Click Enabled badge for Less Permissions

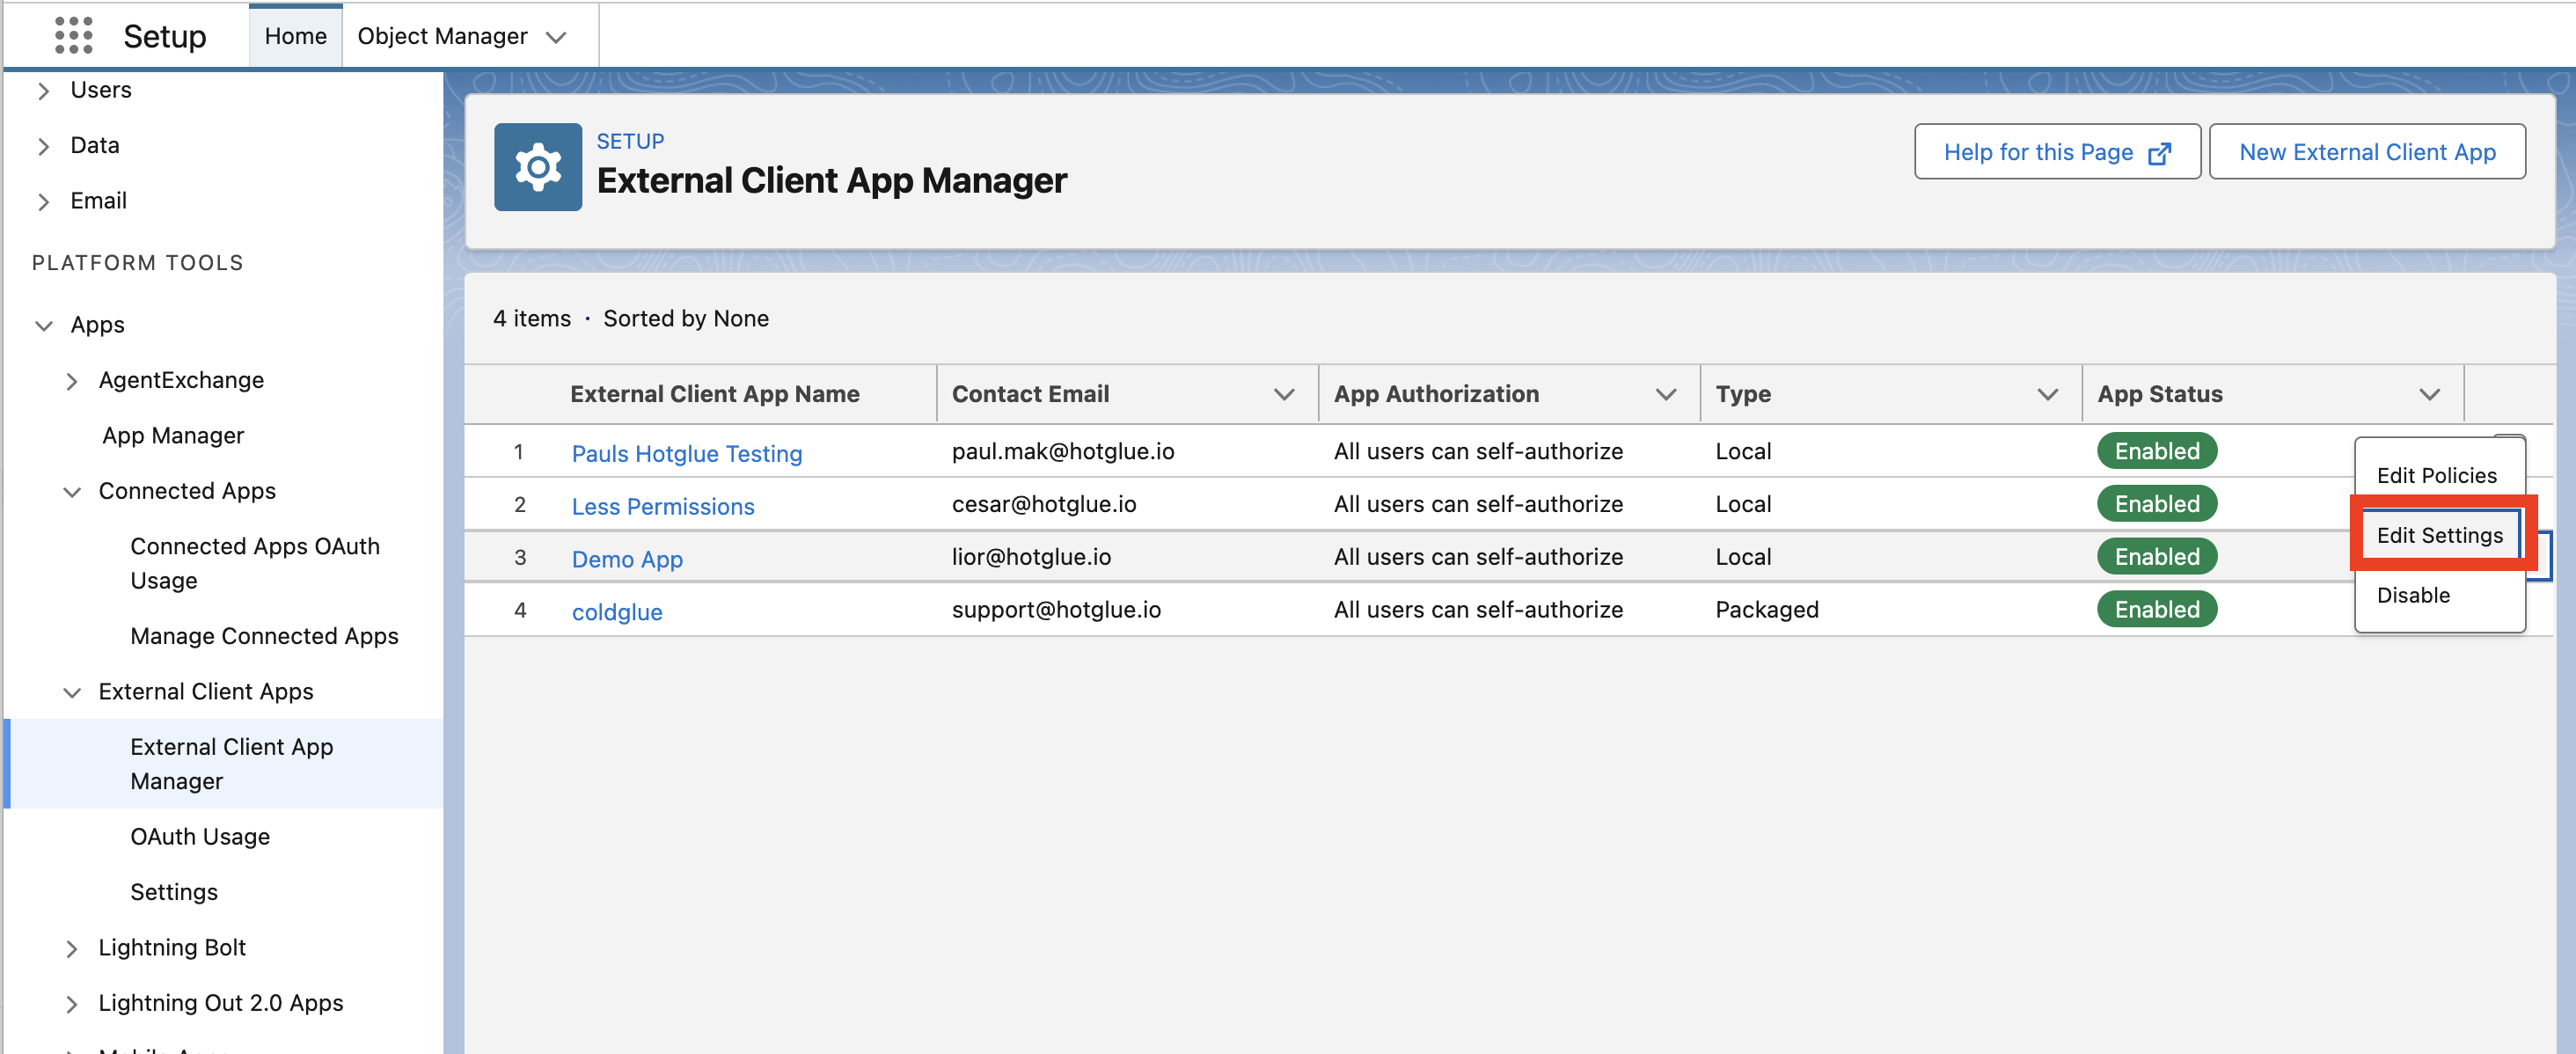[2156, 505]
